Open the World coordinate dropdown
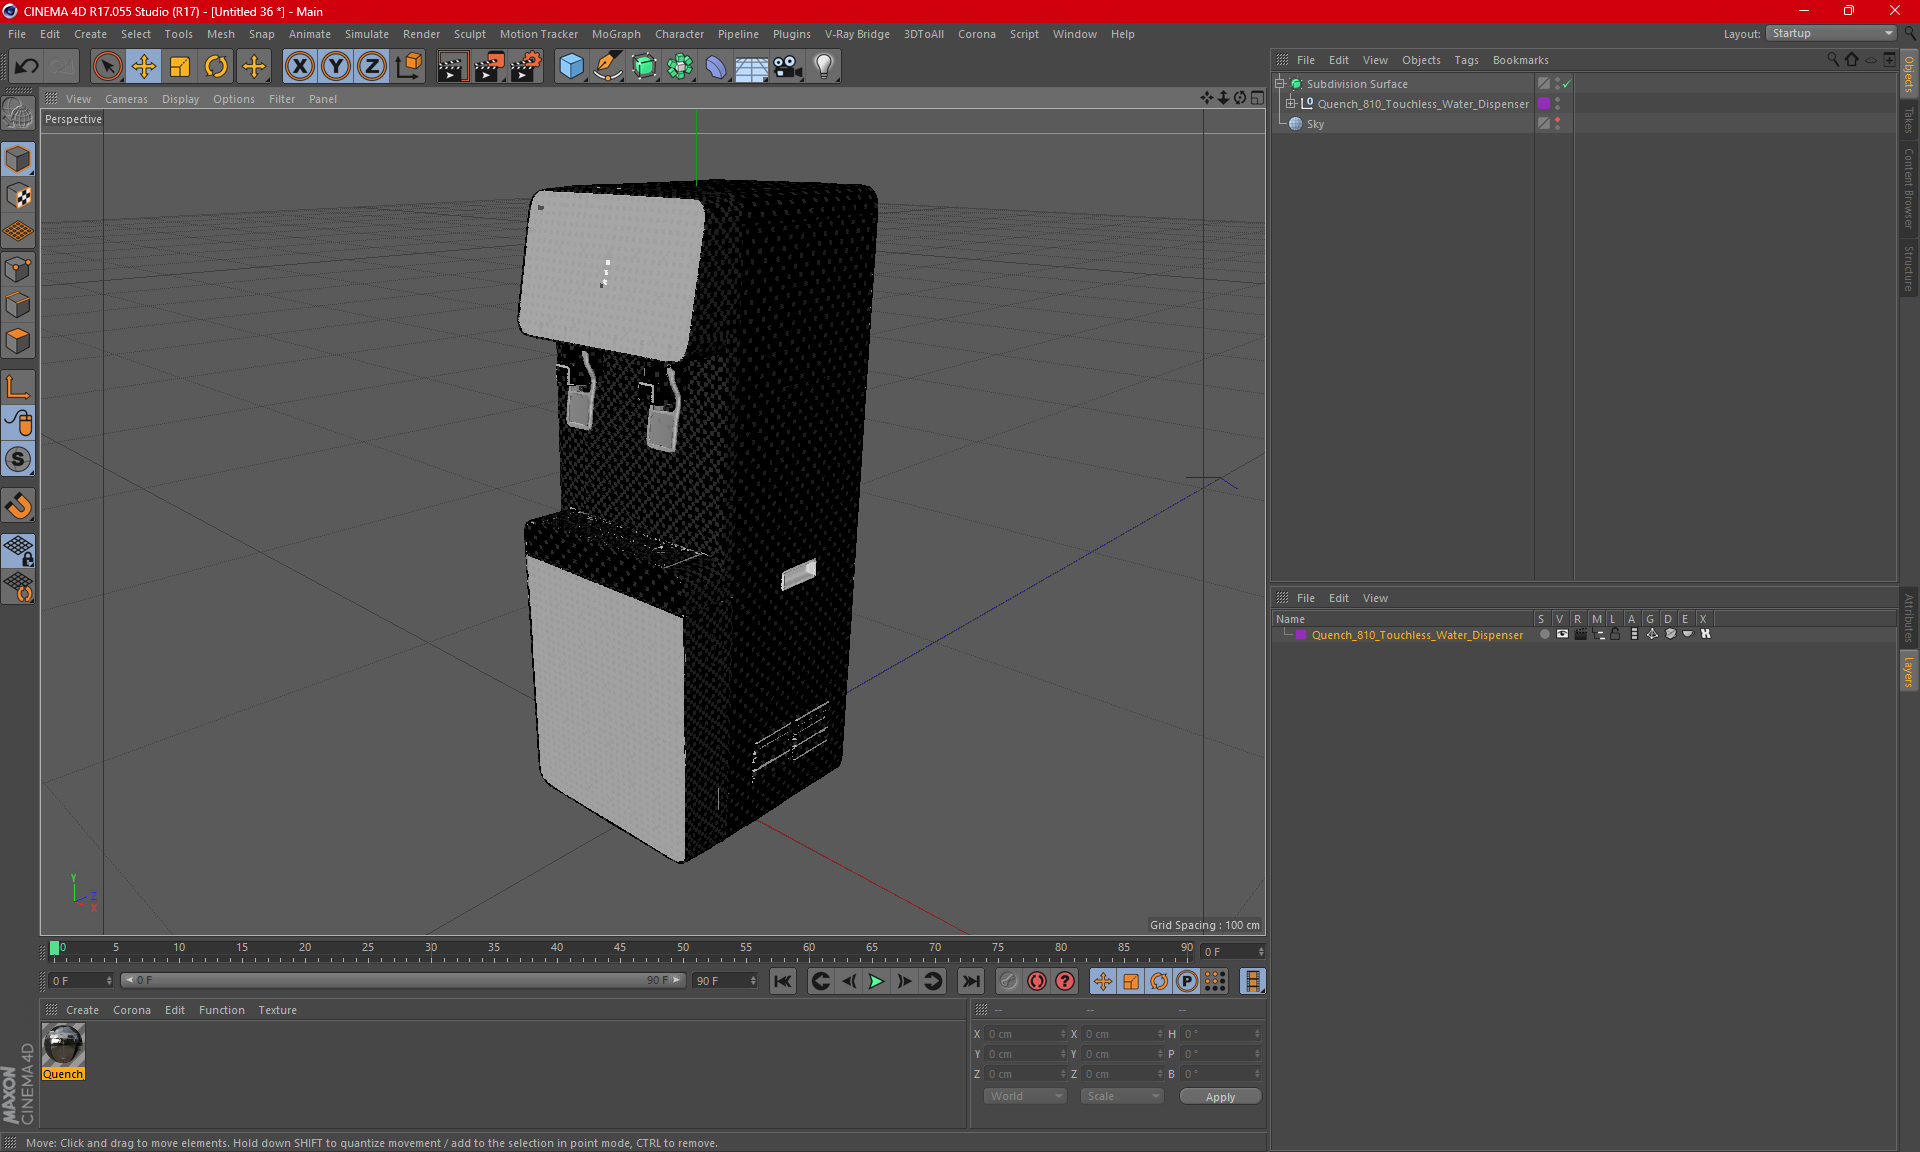The image size is (1920, 1152). 1025,1096
